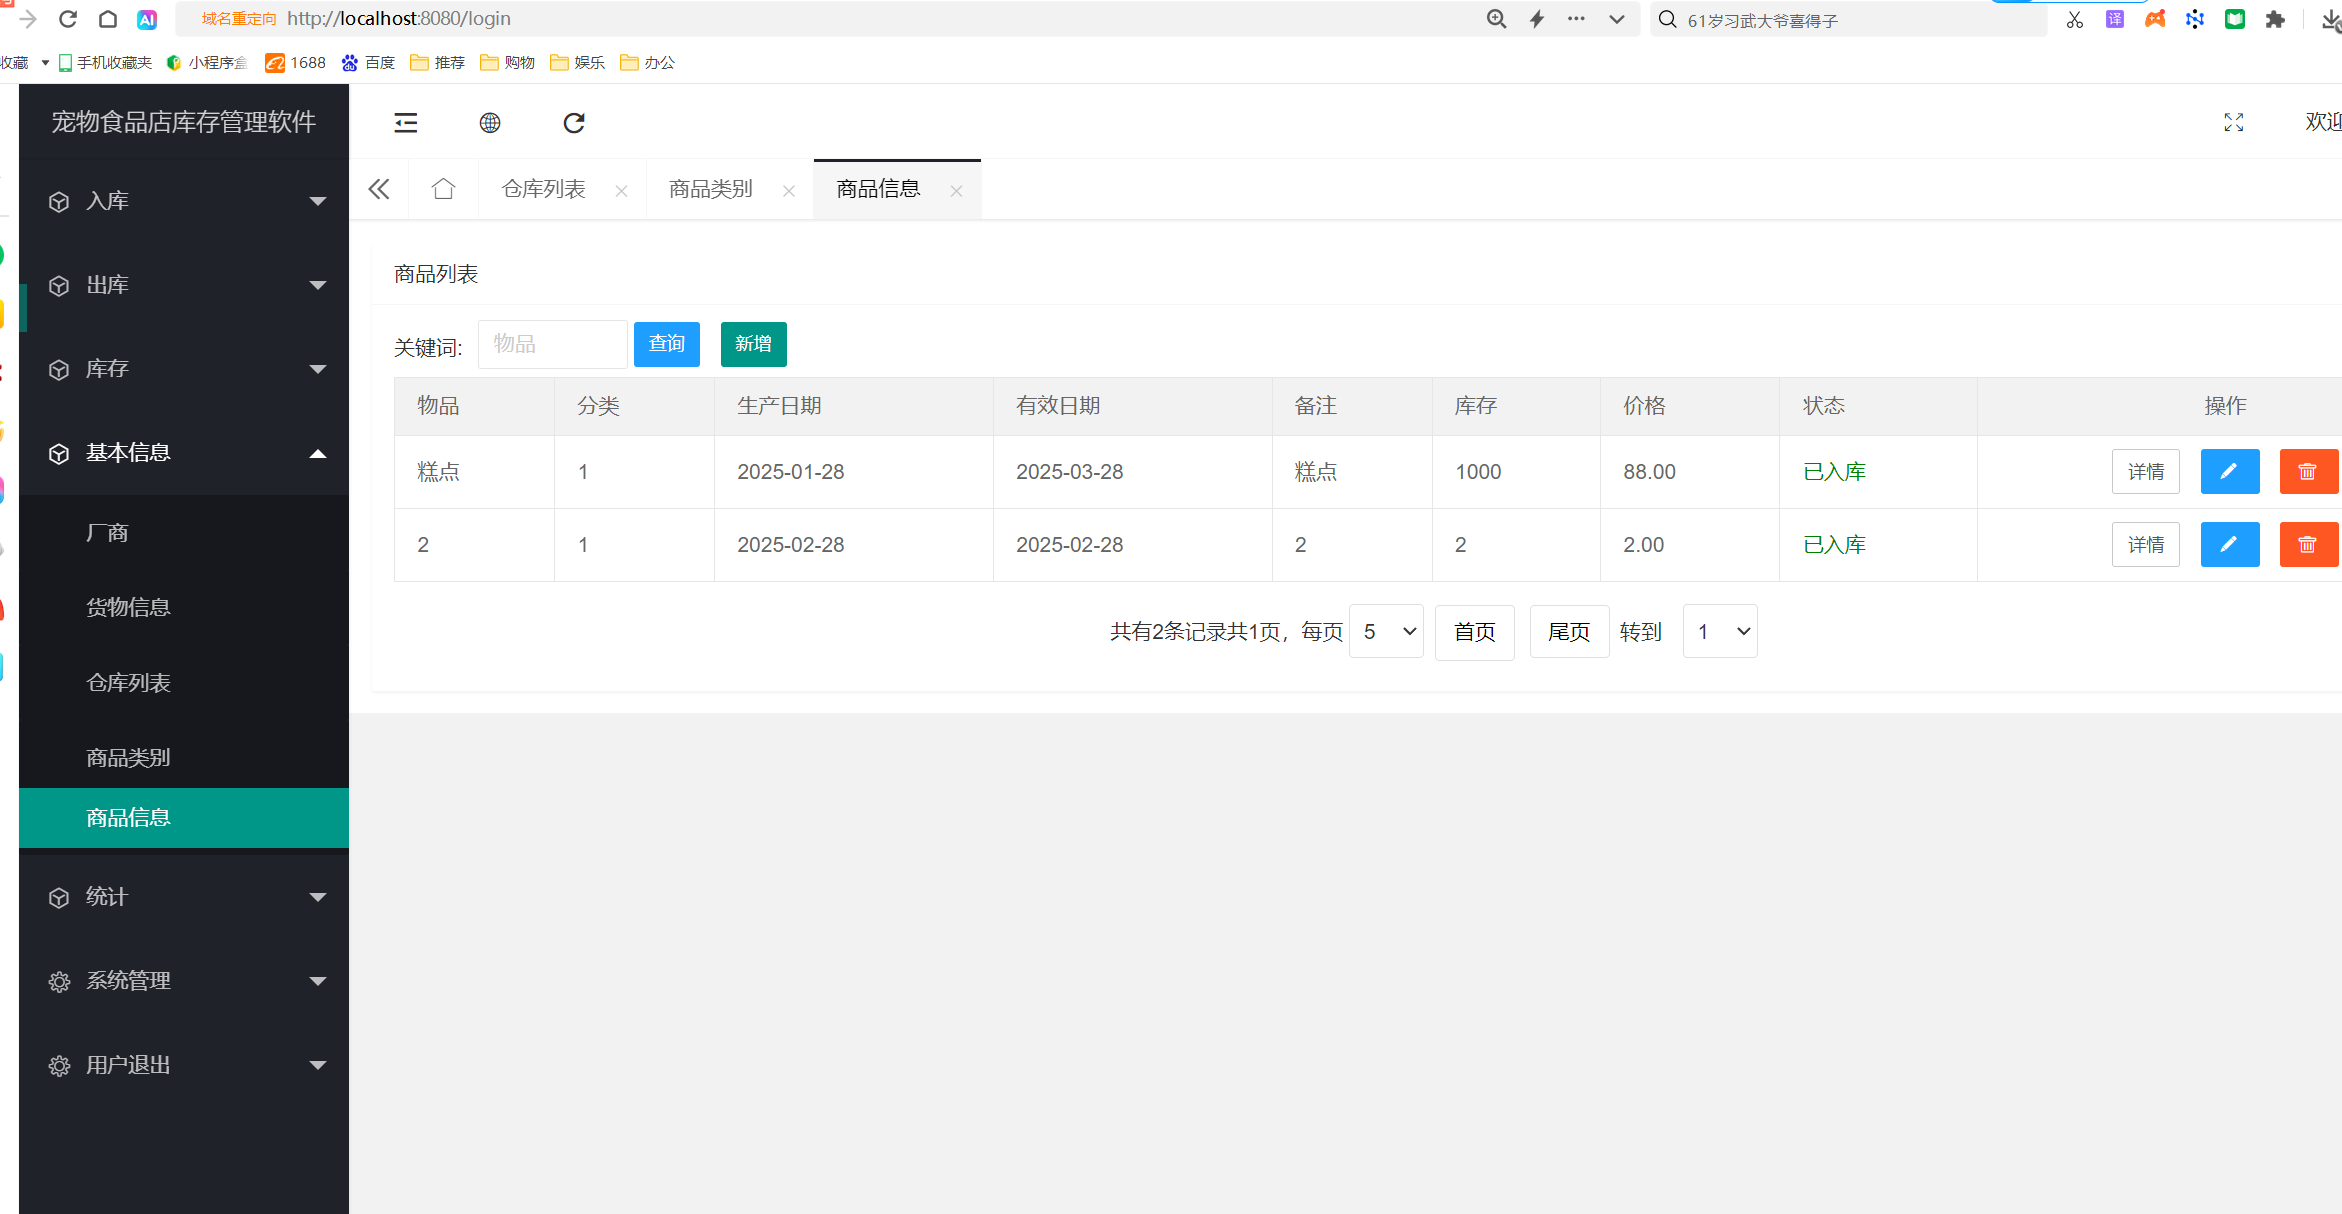2342x1214 pixels.
Task: Toggle fullscreen with the expand icon
Action: point(2234,122)
